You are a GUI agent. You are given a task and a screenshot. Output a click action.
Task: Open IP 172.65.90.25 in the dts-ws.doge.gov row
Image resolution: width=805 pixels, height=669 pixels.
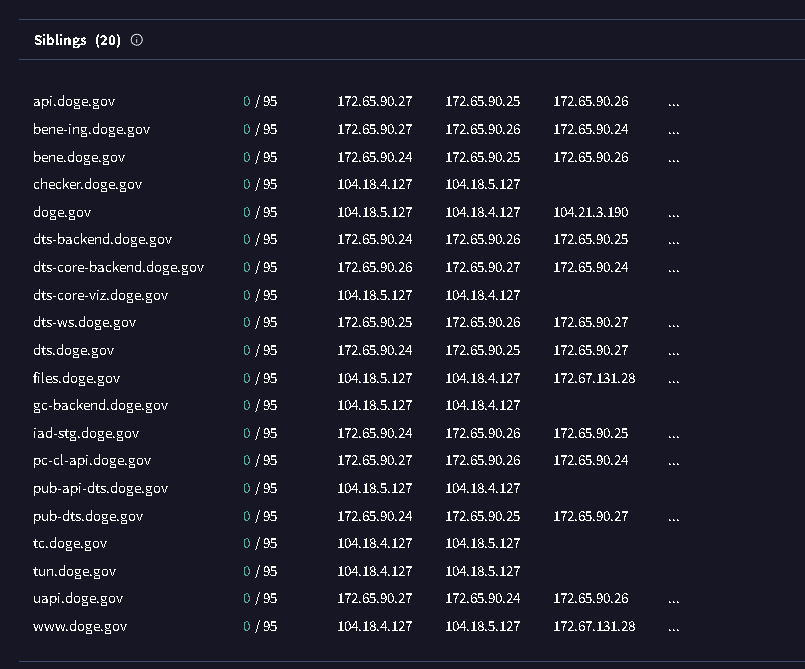[x=375, y=322]
